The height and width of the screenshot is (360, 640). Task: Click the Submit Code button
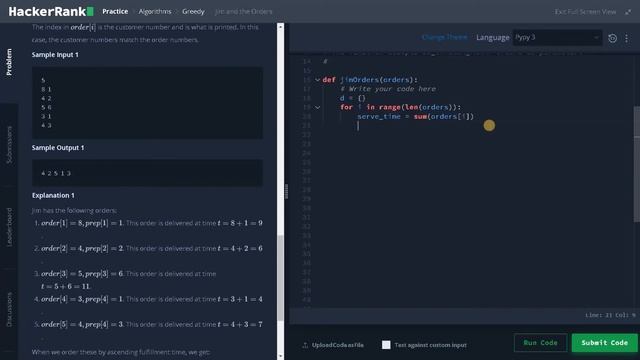click(604, 343)
